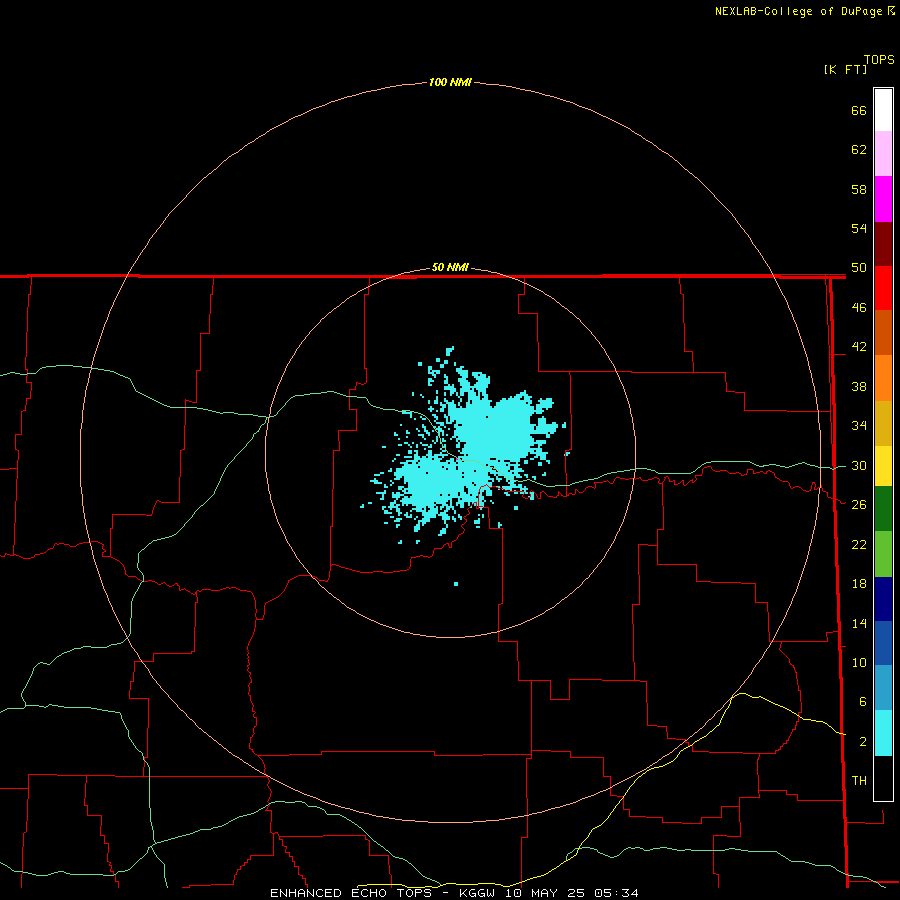Click 'ENHANCED ECHO TOPS' in the caption
Image resolution: width=900 pixels, height=900 pixels.
351,893
